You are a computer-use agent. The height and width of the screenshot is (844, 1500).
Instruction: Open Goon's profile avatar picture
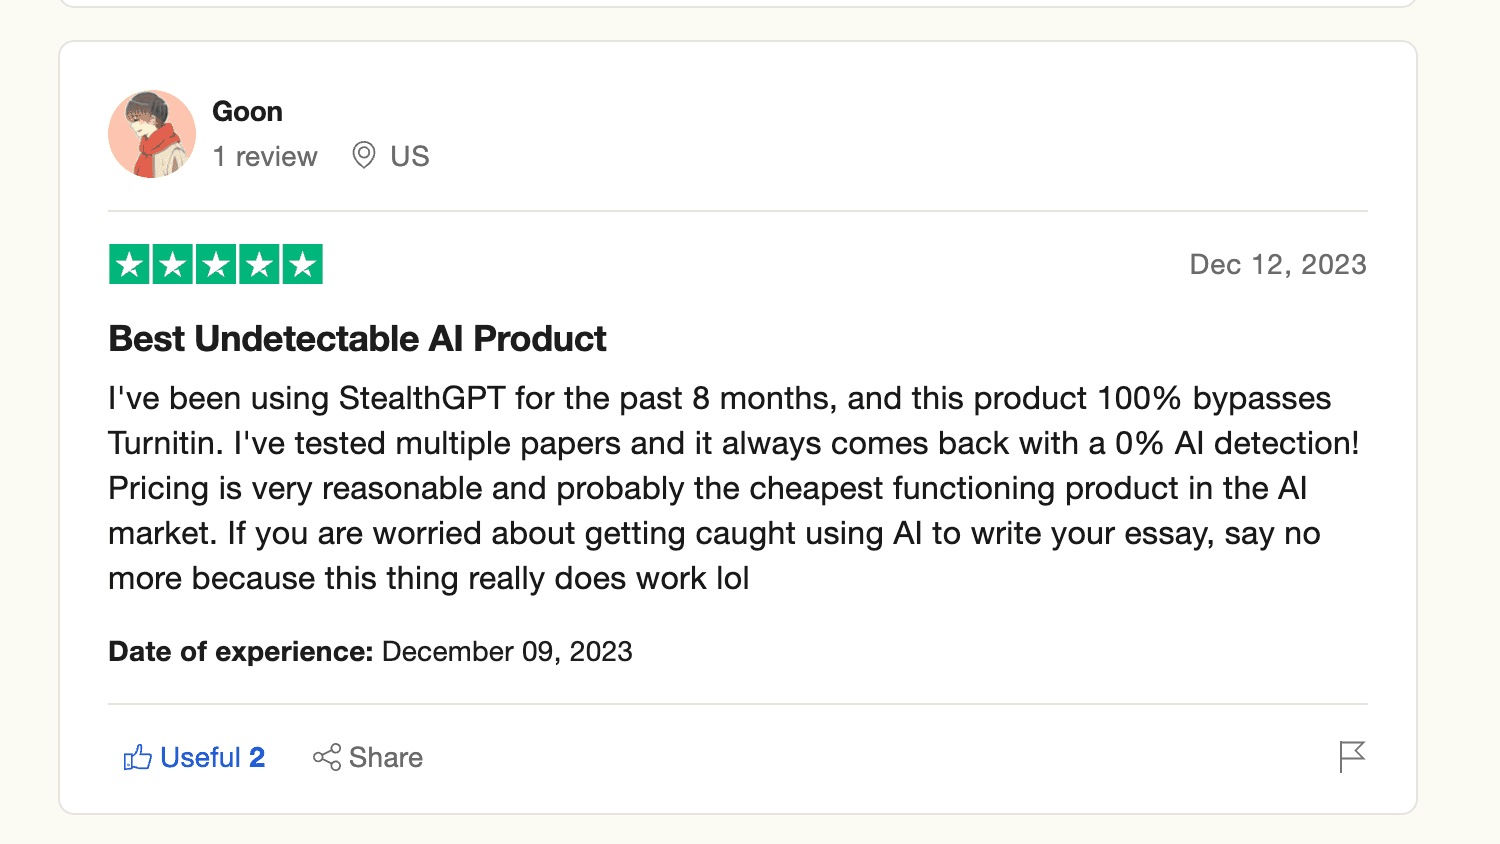(x=152, y=134)
